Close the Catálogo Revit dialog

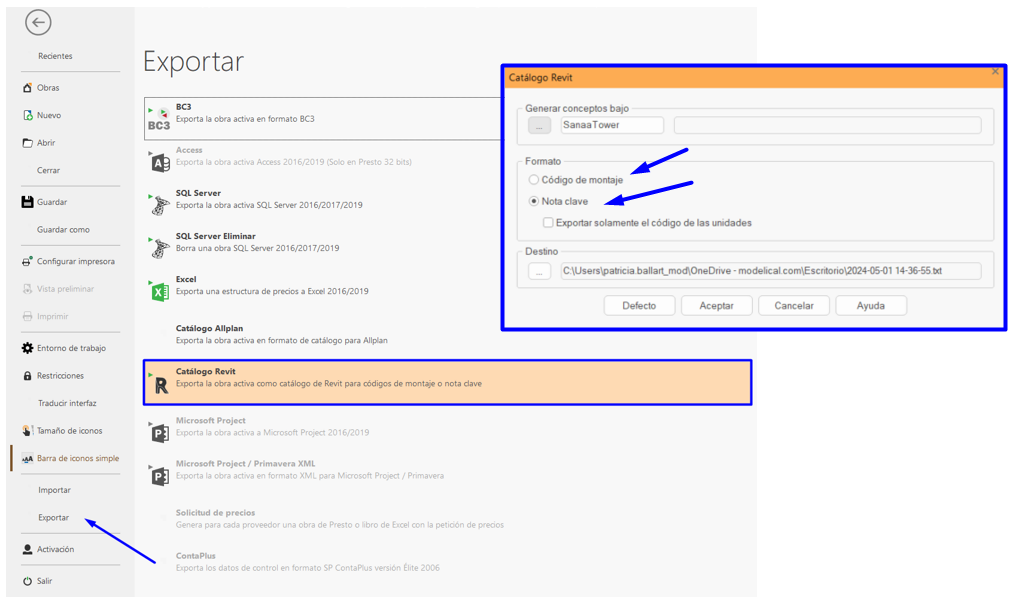[996, 72]
